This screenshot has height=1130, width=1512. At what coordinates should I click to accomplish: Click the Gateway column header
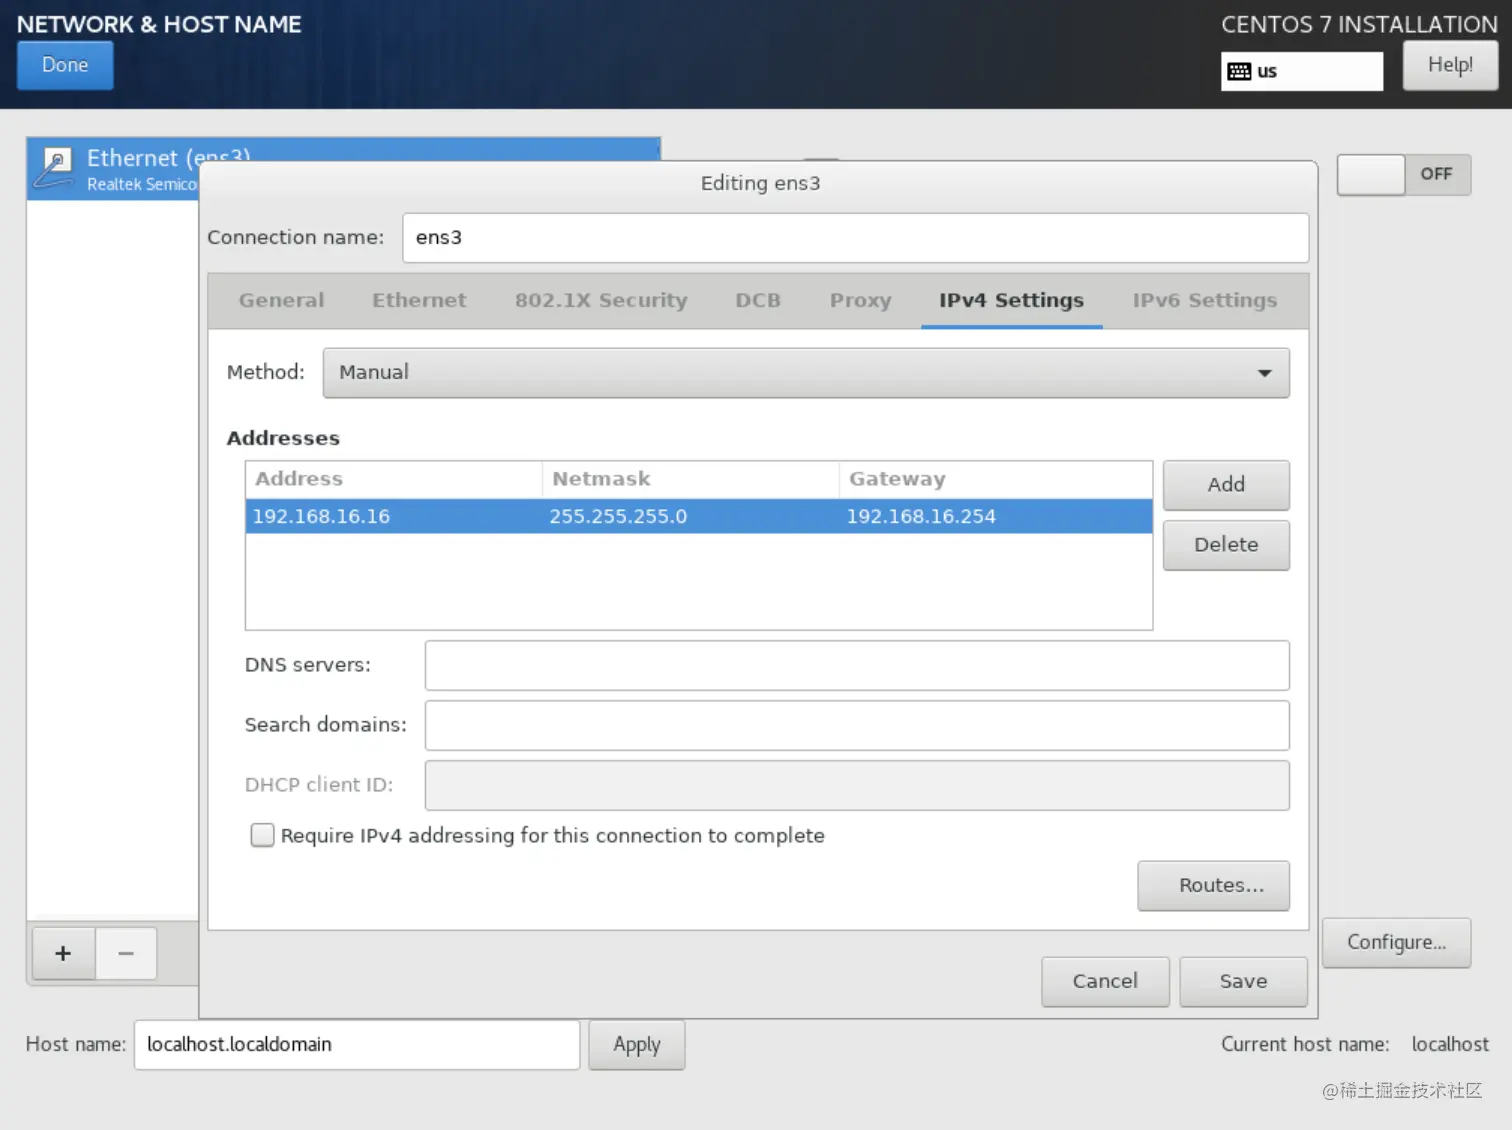coord(996,479)
